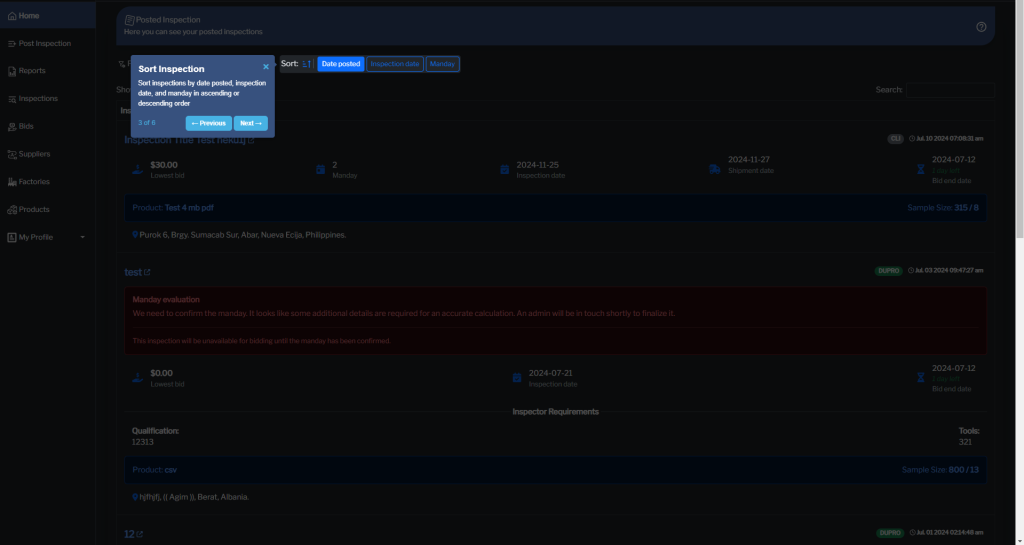Click the Home house icon in sidebar

tap(12, 16)
